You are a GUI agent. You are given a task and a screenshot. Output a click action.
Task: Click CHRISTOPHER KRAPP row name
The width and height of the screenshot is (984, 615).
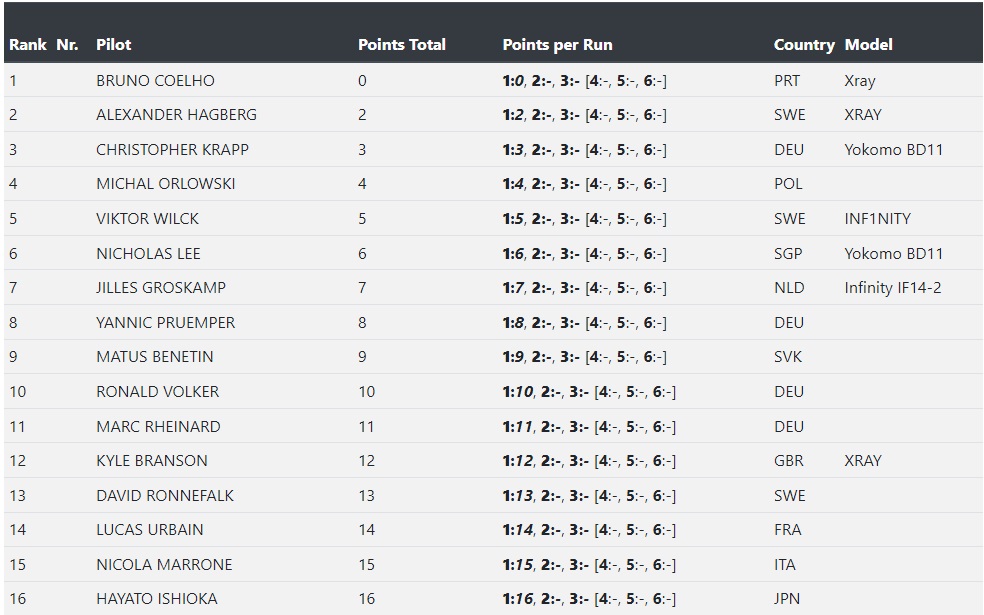point(173,149)
